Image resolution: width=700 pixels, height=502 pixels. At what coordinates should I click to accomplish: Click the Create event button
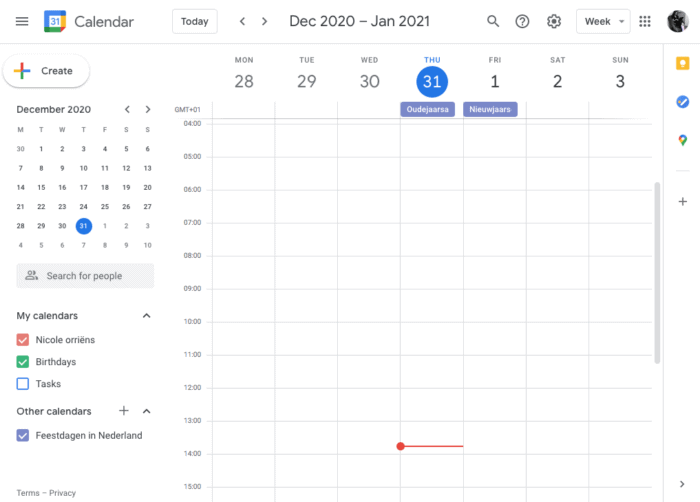46,71
